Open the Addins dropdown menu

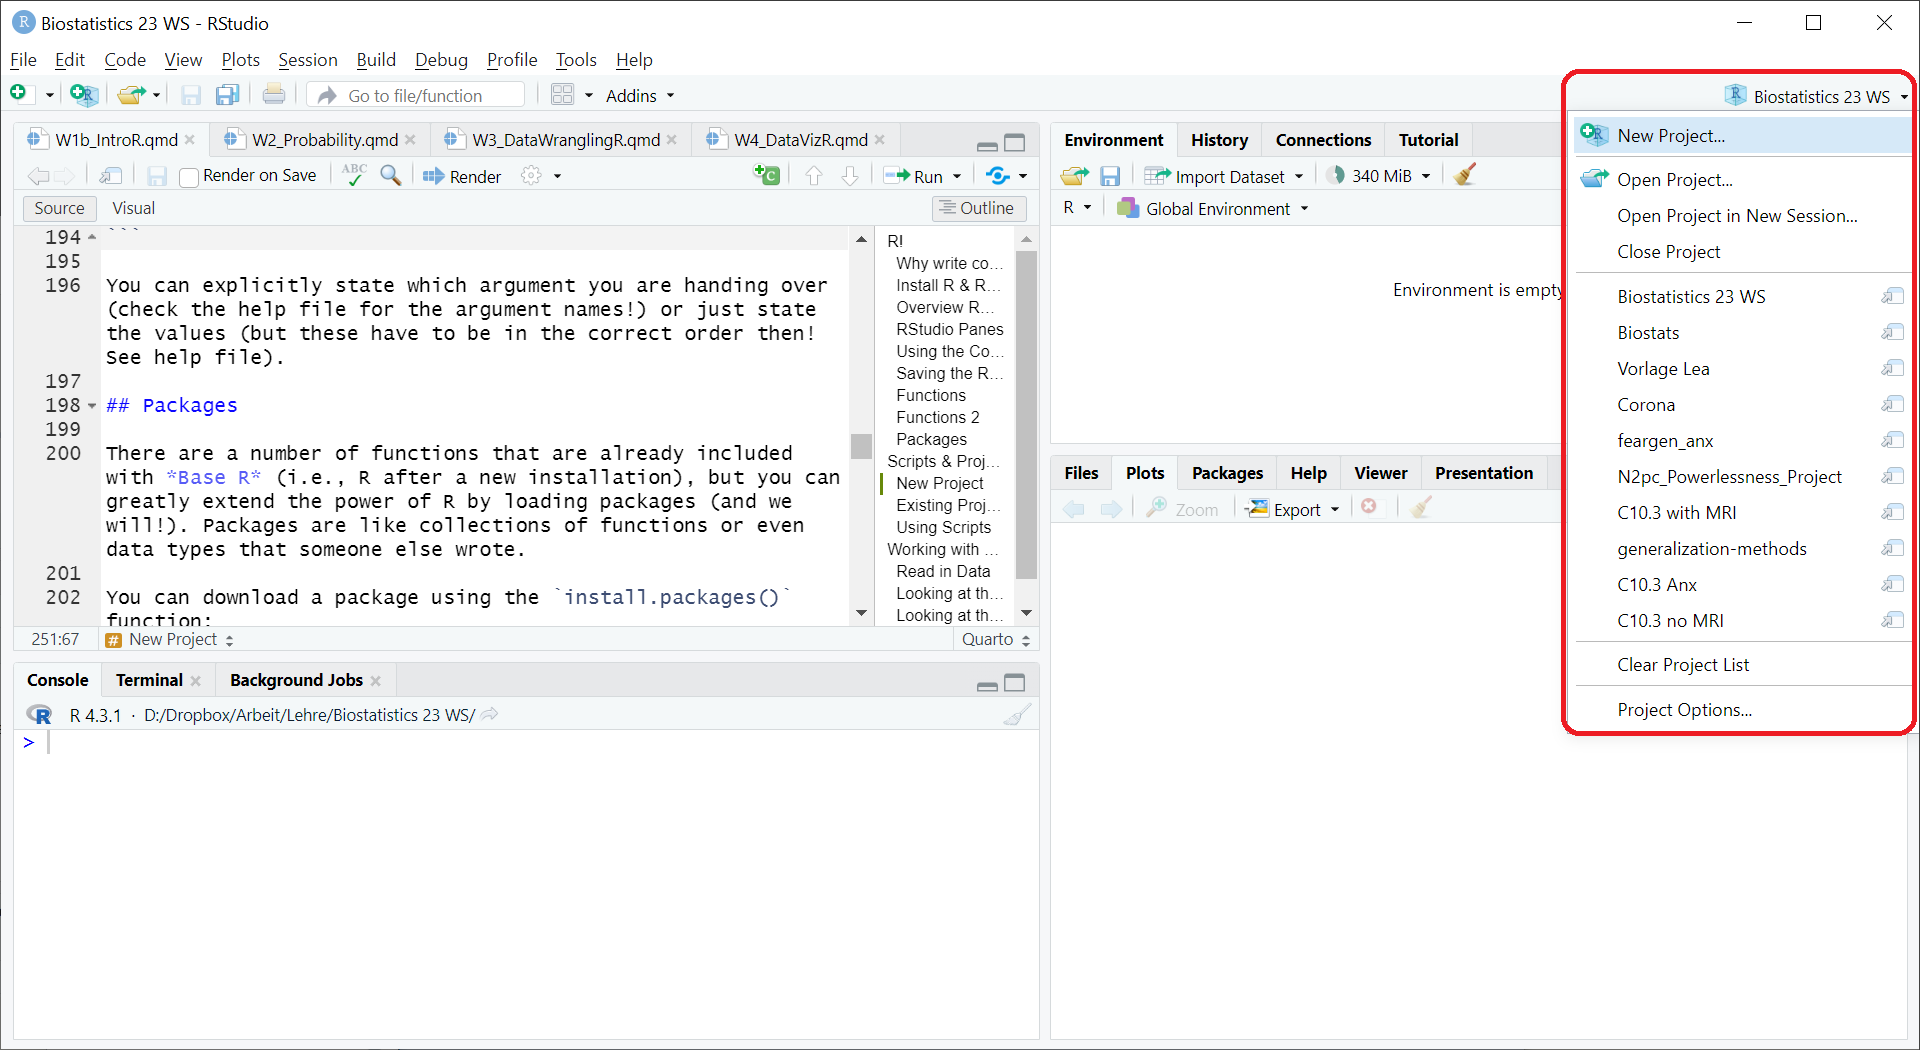point(640,96)
